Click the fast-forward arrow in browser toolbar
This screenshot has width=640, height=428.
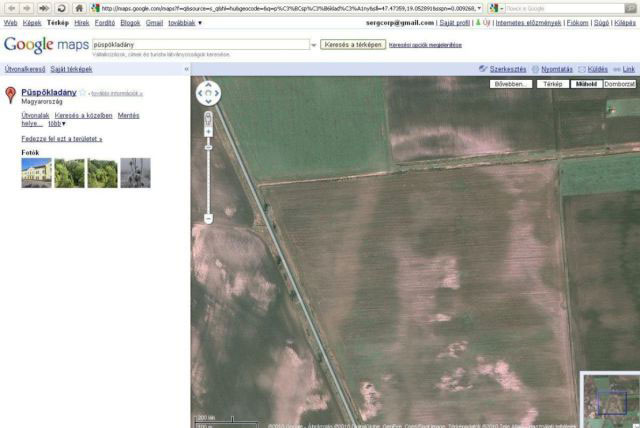tap(44, 8)
